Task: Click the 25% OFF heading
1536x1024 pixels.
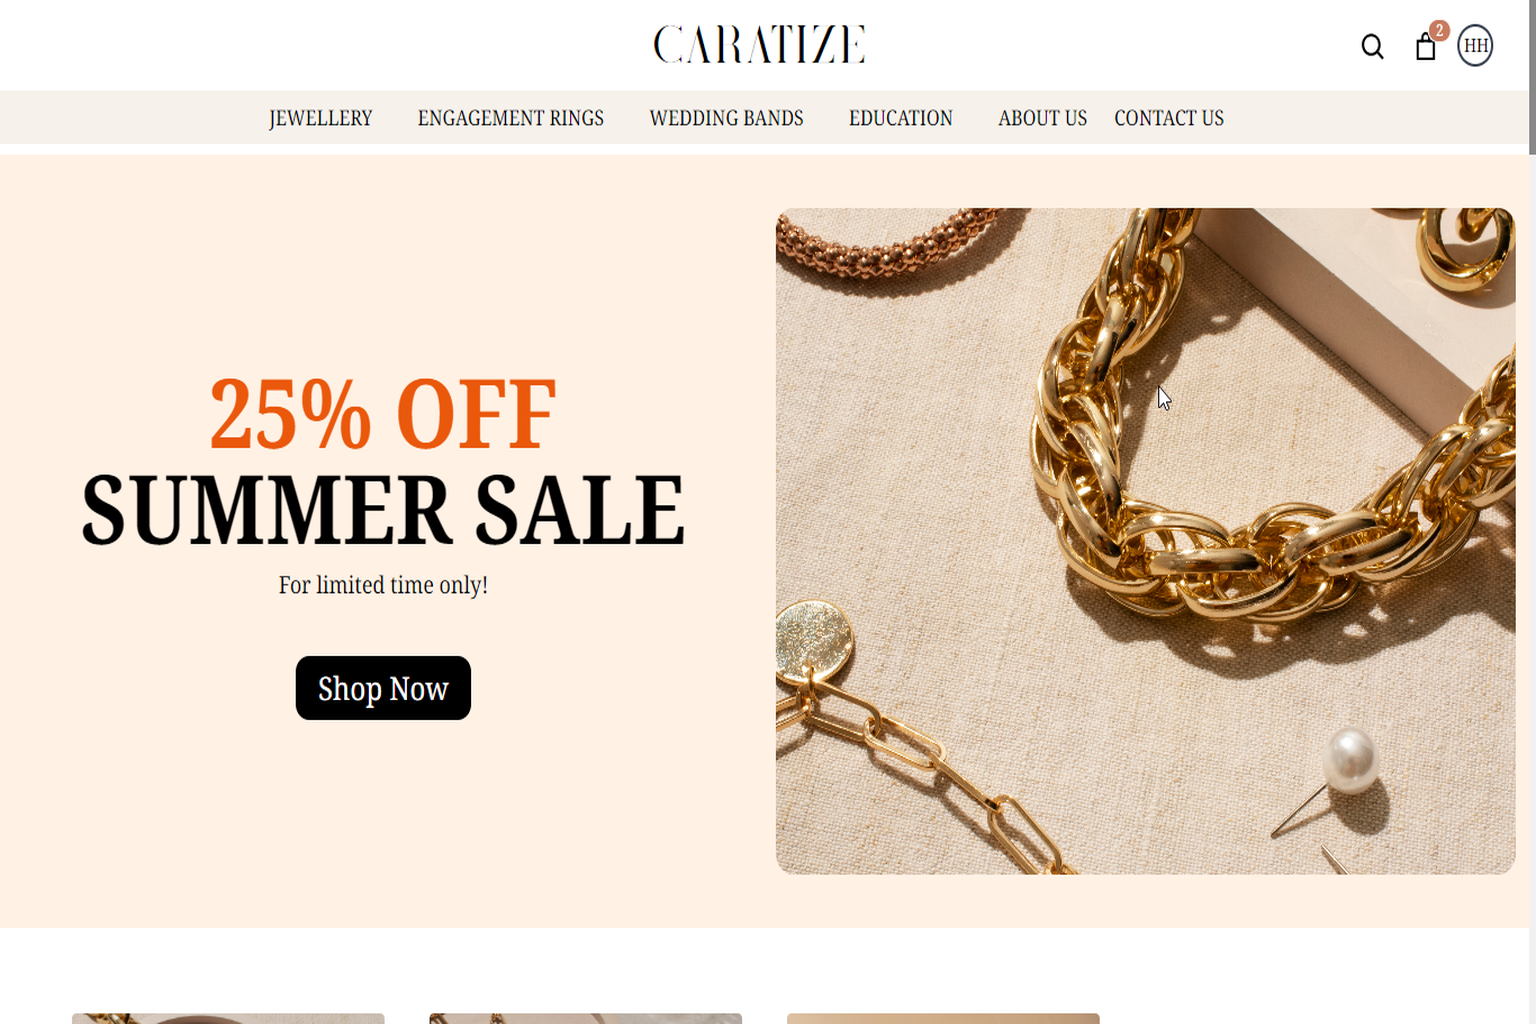Action: [x=383, y=413]
